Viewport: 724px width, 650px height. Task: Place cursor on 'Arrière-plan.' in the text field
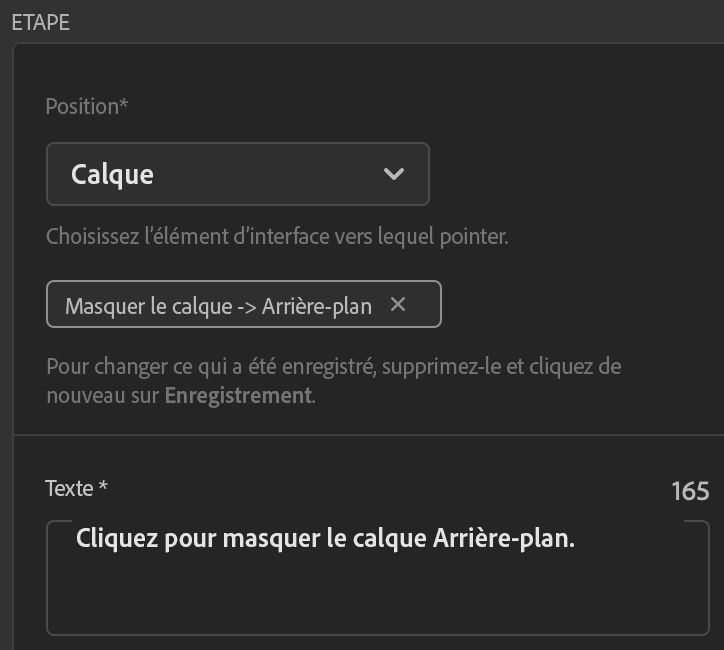click(x=504, y=539)
